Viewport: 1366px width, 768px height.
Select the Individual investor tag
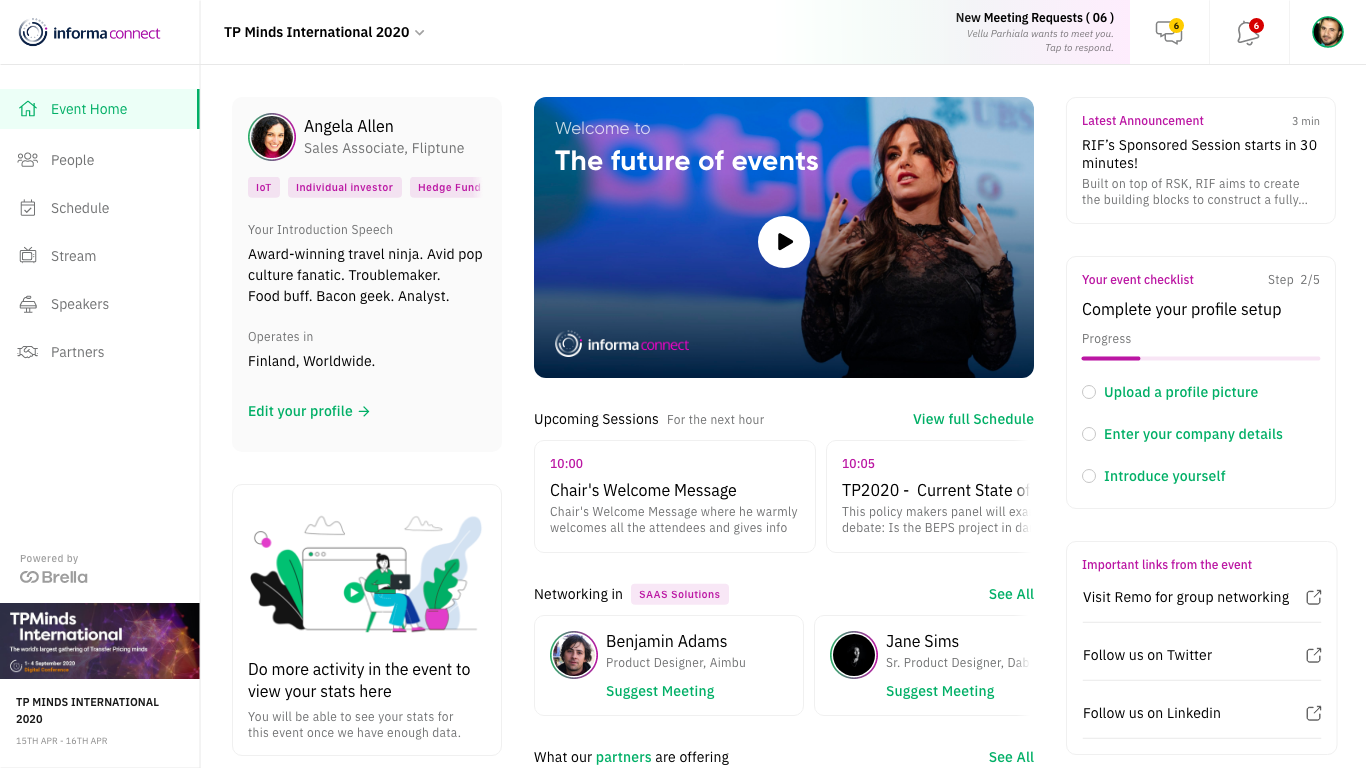(x=344, y=187)
